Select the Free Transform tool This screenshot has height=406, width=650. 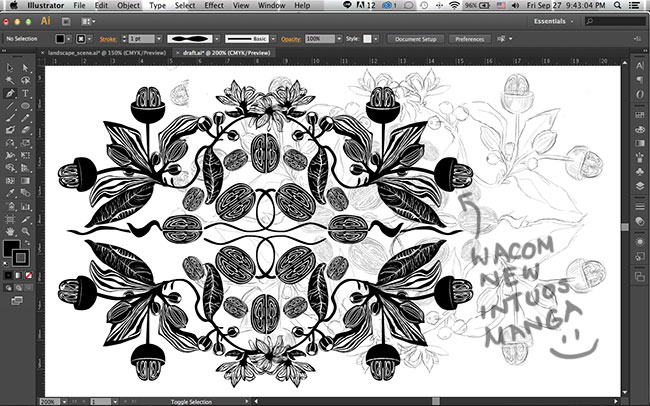coord(25,156)
